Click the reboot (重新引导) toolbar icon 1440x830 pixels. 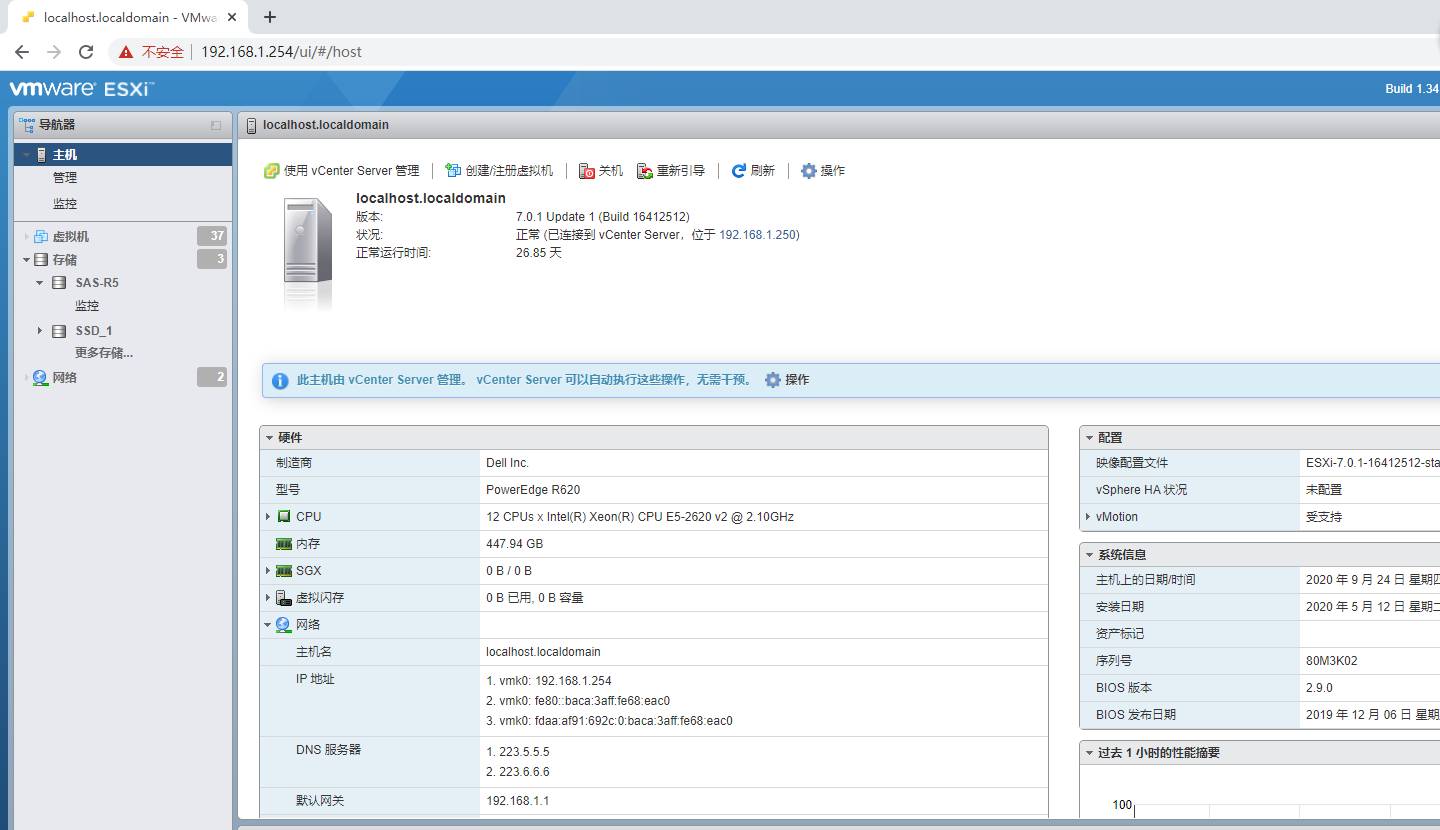click(x=645, y=171)
